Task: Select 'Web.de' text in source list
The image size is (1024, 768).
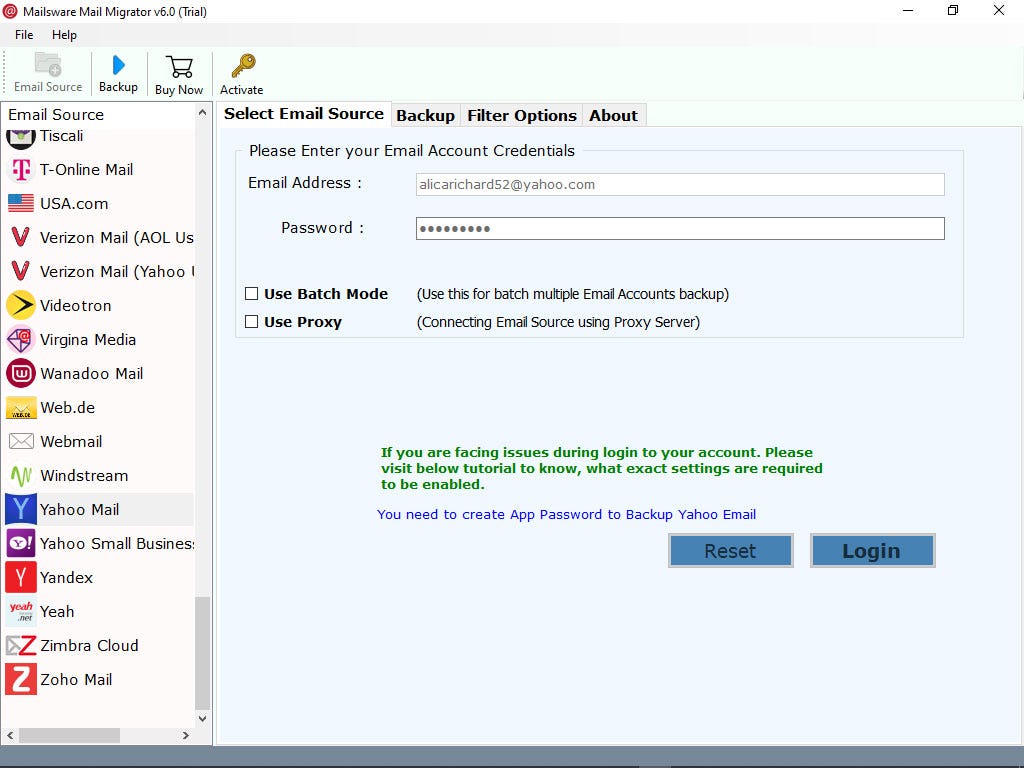Action: point(67,408)
